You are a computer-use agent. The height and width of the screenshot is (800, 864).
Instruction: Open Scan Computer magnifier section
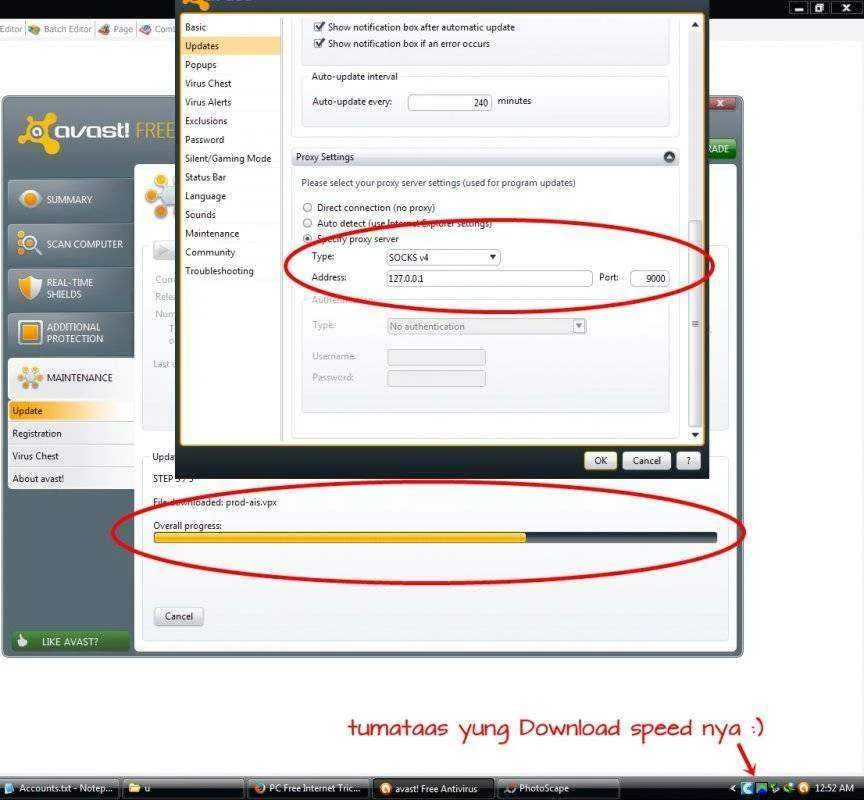(71, 244)
